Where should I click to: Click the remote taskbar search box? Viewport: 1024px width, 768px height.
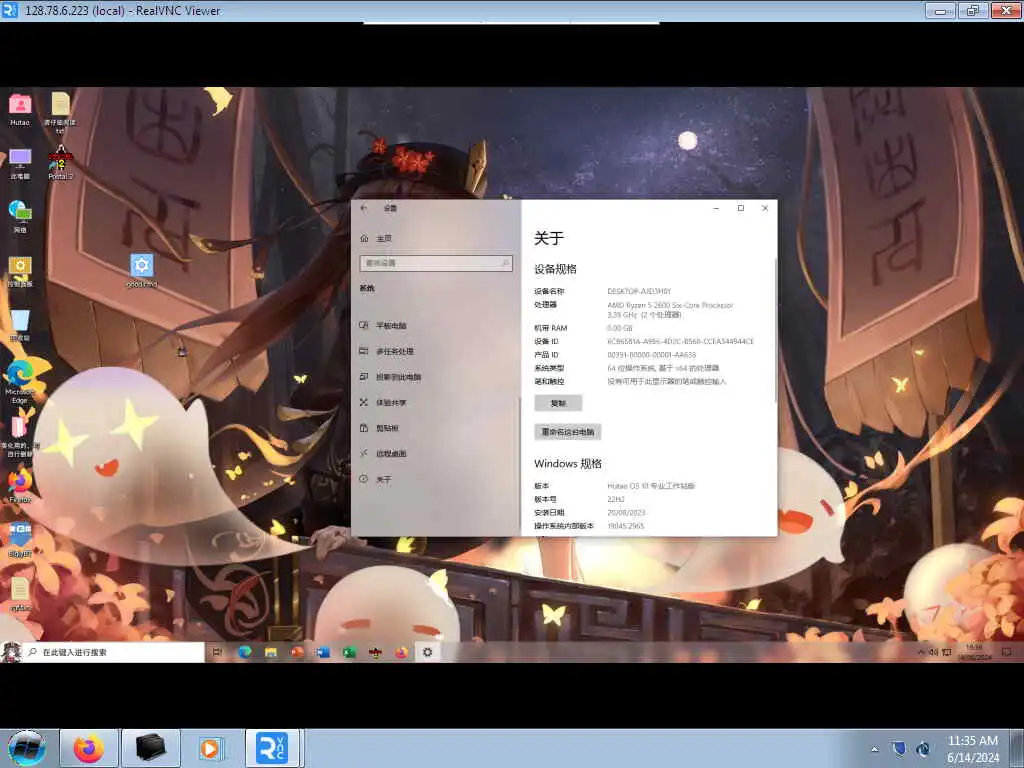114,652
